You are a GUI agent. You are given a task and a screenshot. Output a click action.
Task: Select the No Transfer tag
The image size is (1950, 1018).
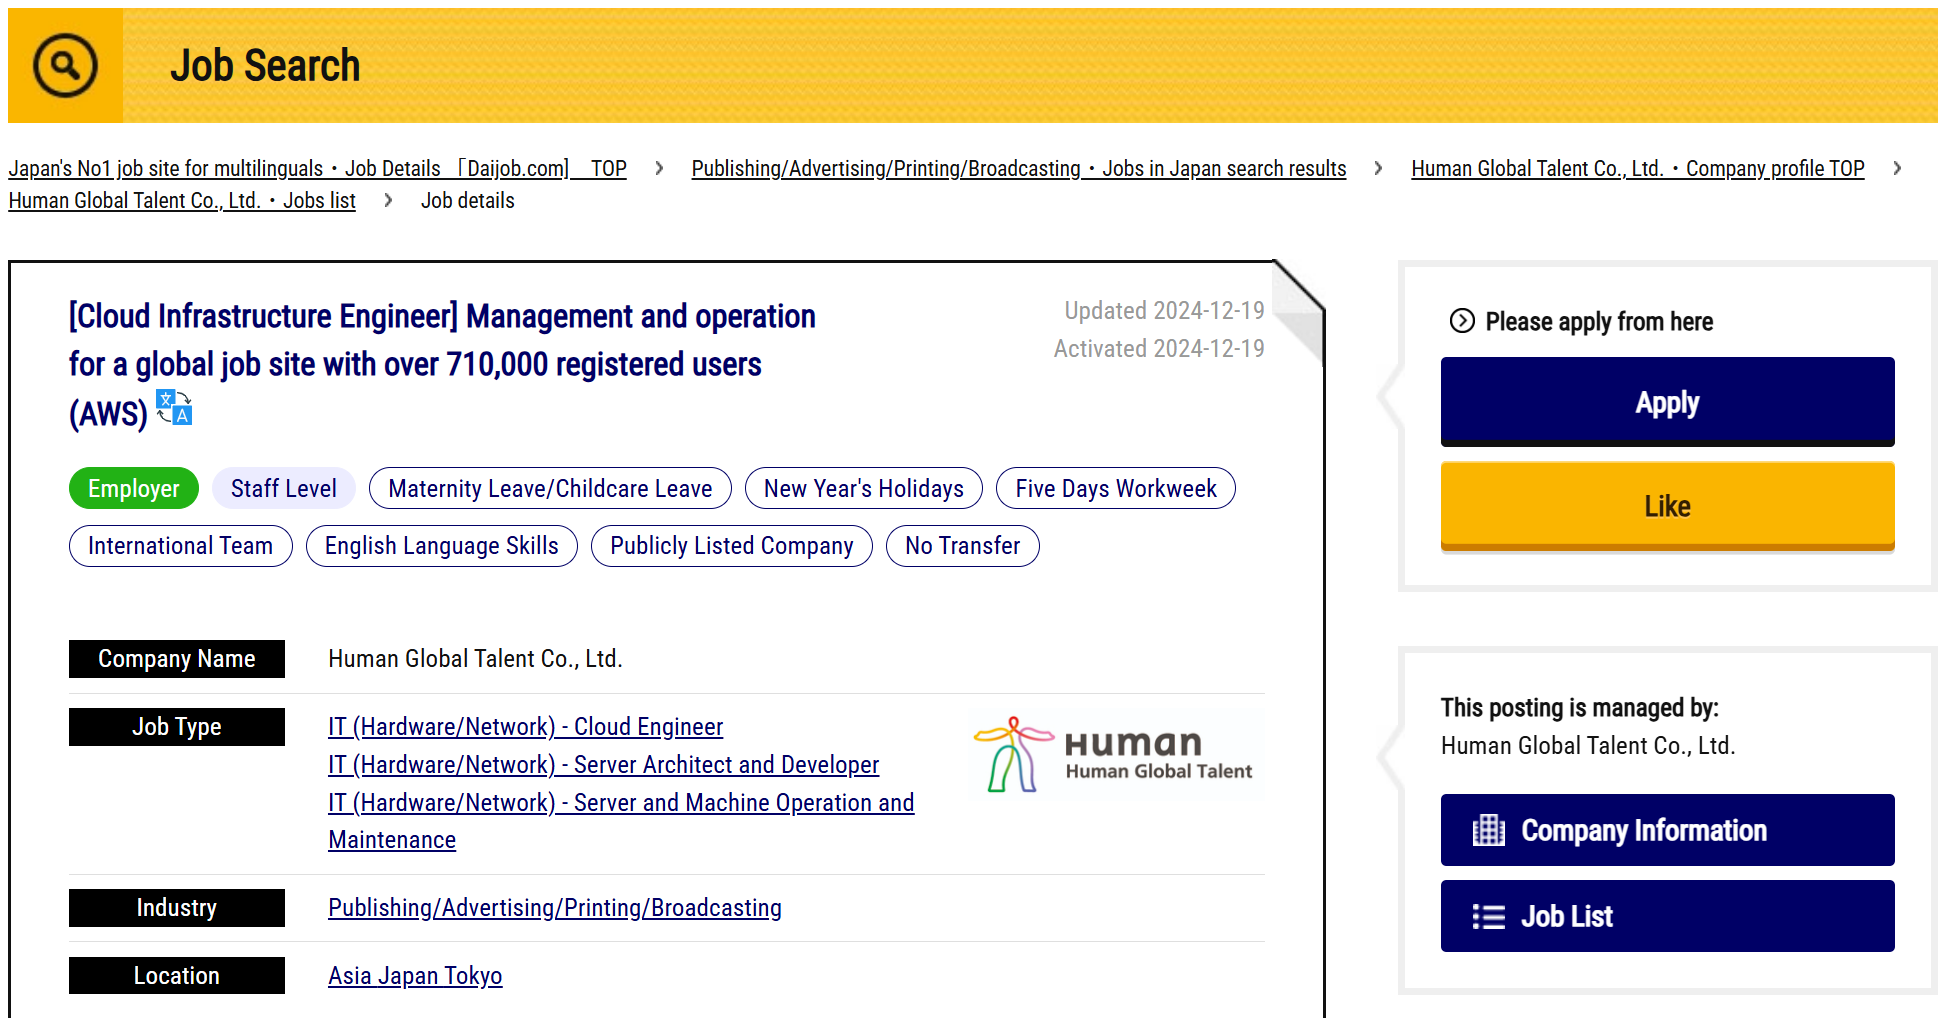(x=963, y=546)
